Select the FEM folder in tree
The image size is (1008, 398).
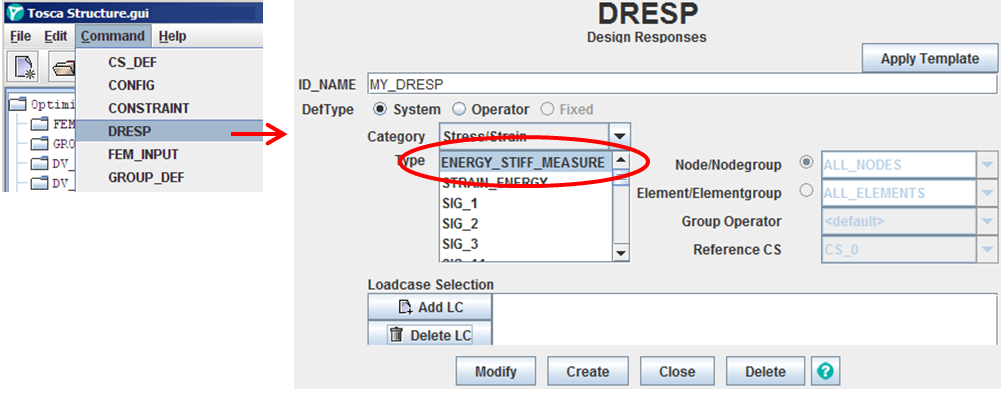[x=54, y=124]
